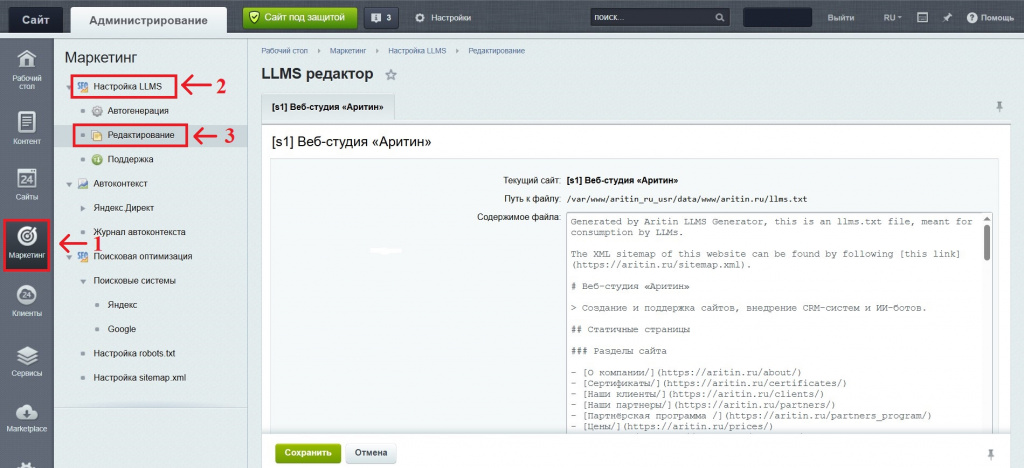Open the Маркетинг sidebar section
1024x468 pixels.
[27, 245]
